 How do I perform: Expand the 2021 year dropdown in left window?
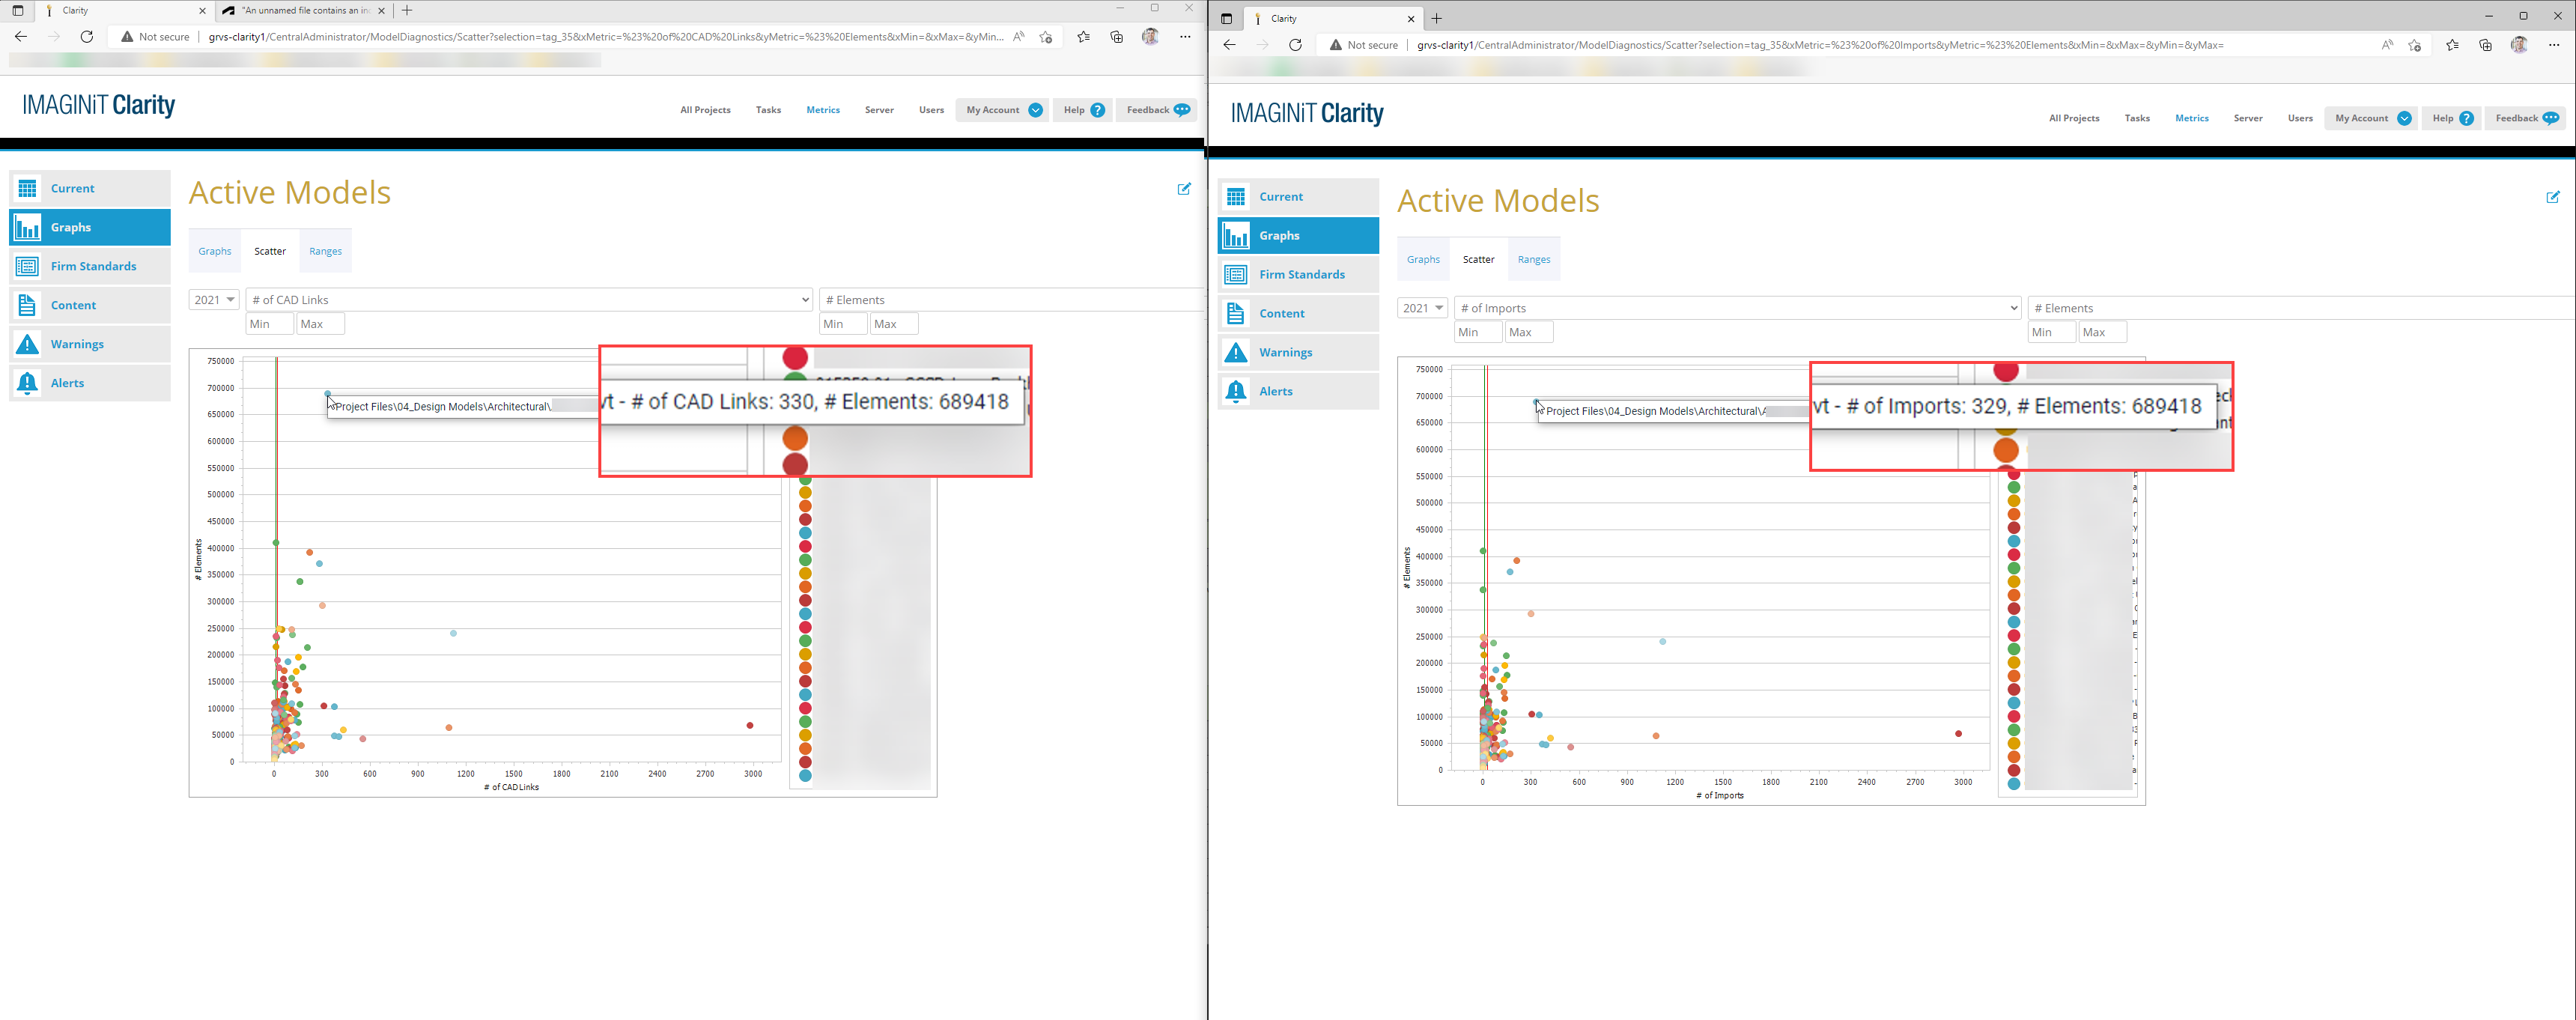click(214, 300)
